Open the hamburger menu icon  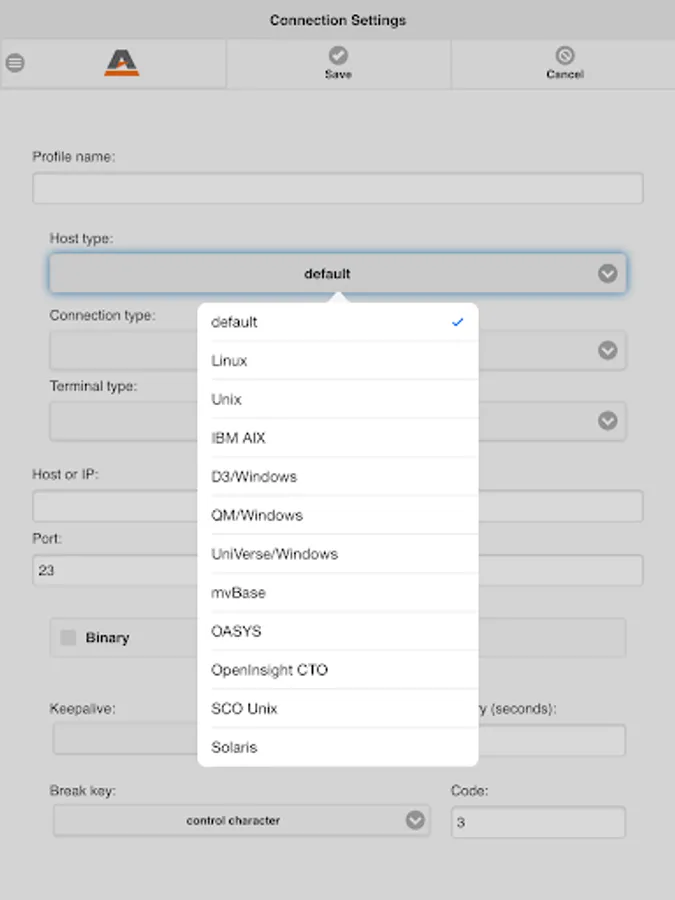(15, 63)
